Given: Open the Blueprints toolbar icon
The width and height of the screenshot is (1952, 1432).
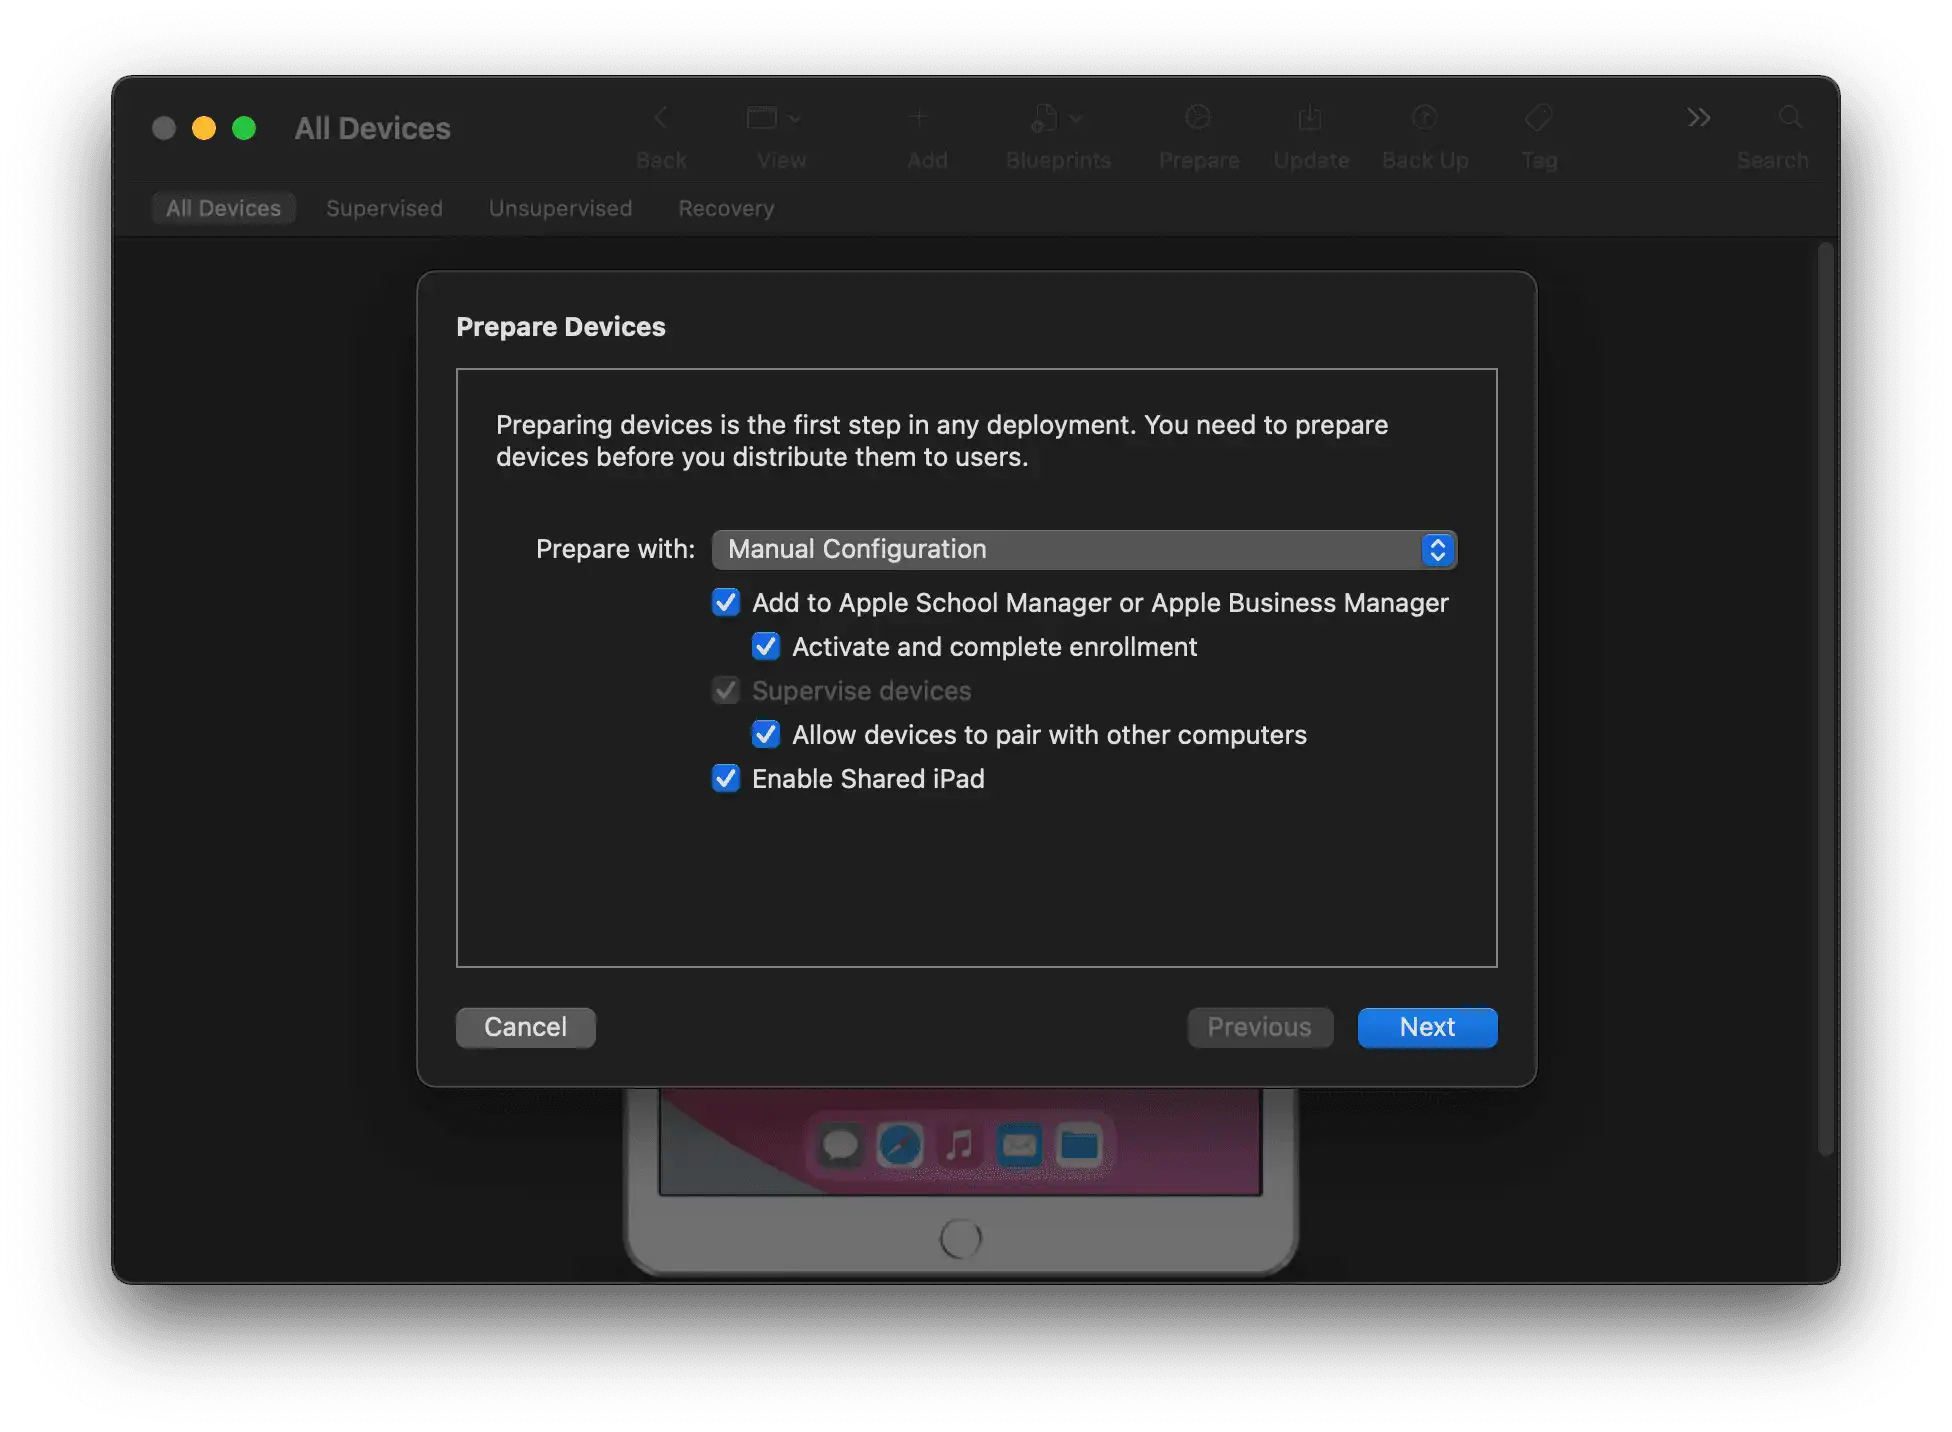Looking at the screenshot, I should coord(1056,118).
